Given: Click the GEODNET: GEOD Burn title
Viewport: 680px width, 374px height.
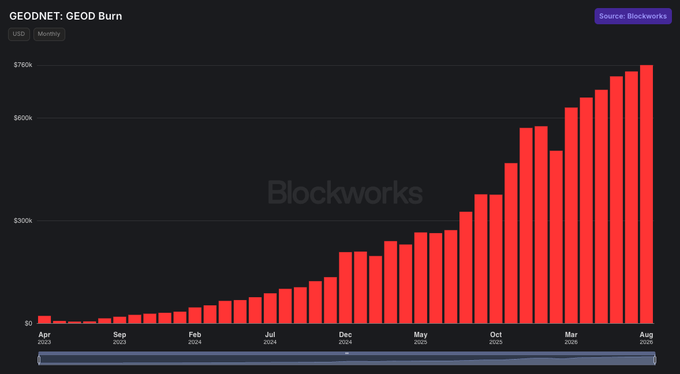Looking at the screenshot, I should [65, 16].
